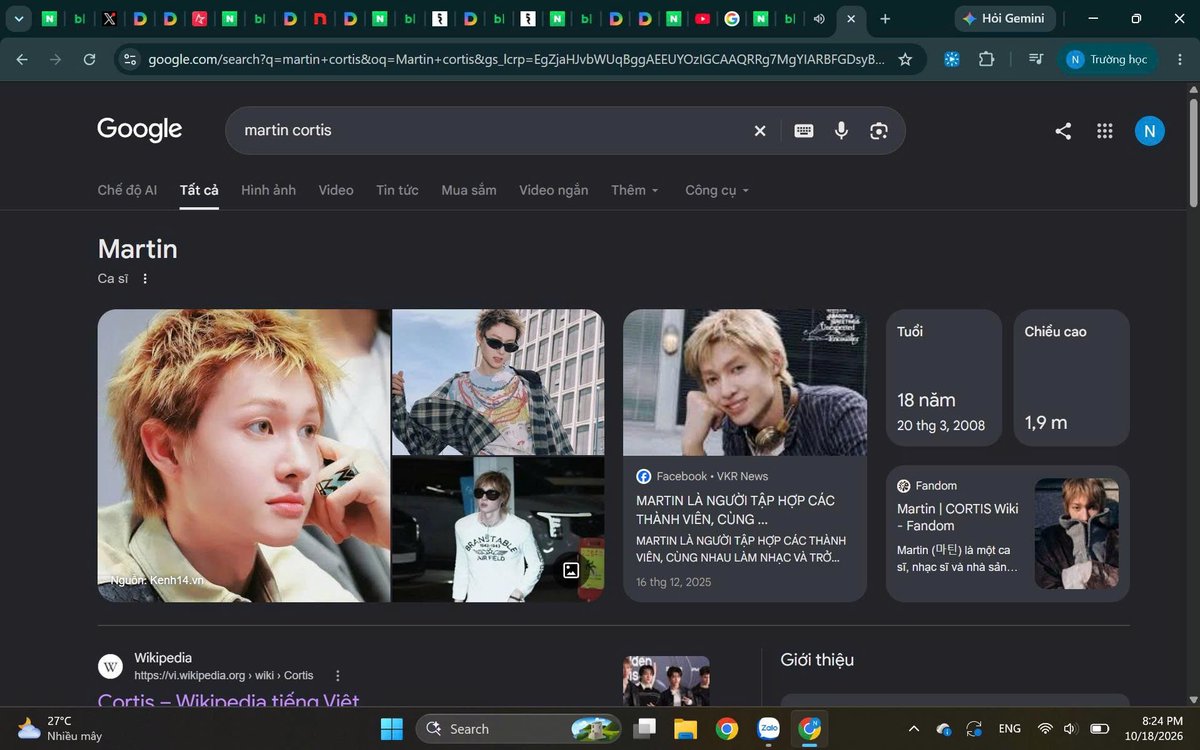Open the Mua sắm tab
Image resolution: width=1200 pixels, height=750 pixels.
[x=469, y=190]
